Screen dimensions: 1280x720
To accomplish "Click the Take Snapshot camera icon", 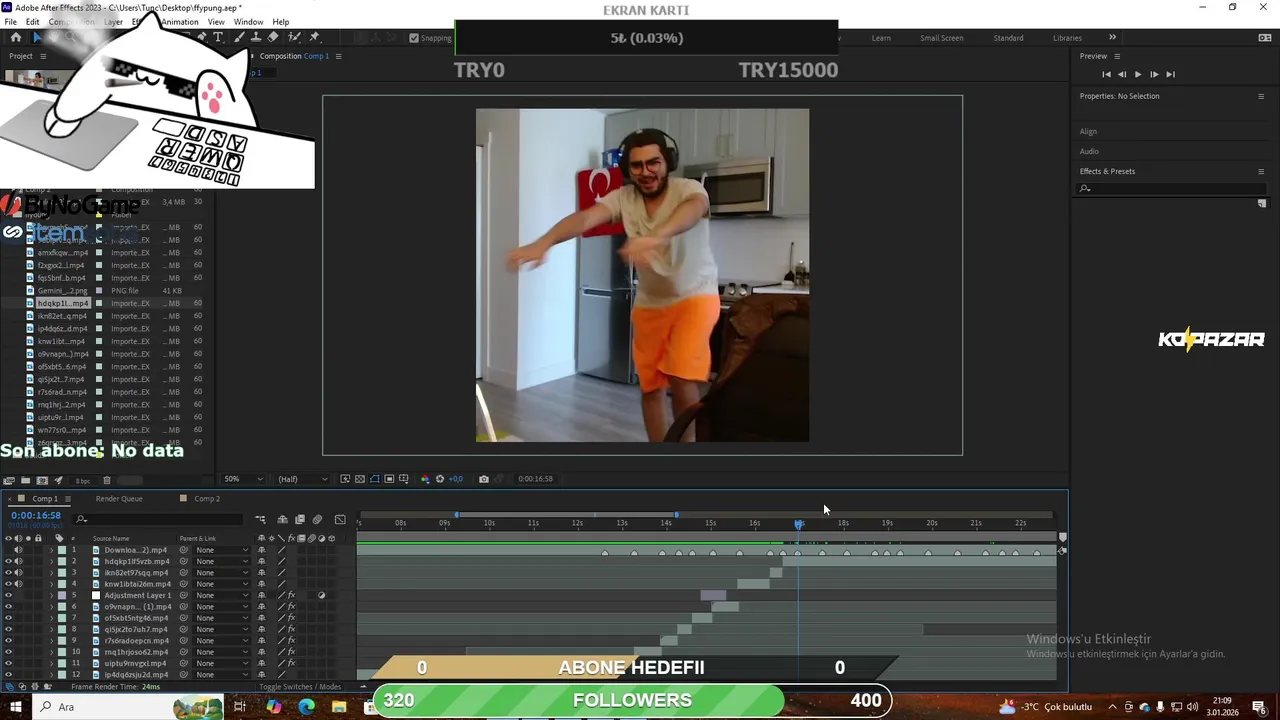I will pos(484,479).
